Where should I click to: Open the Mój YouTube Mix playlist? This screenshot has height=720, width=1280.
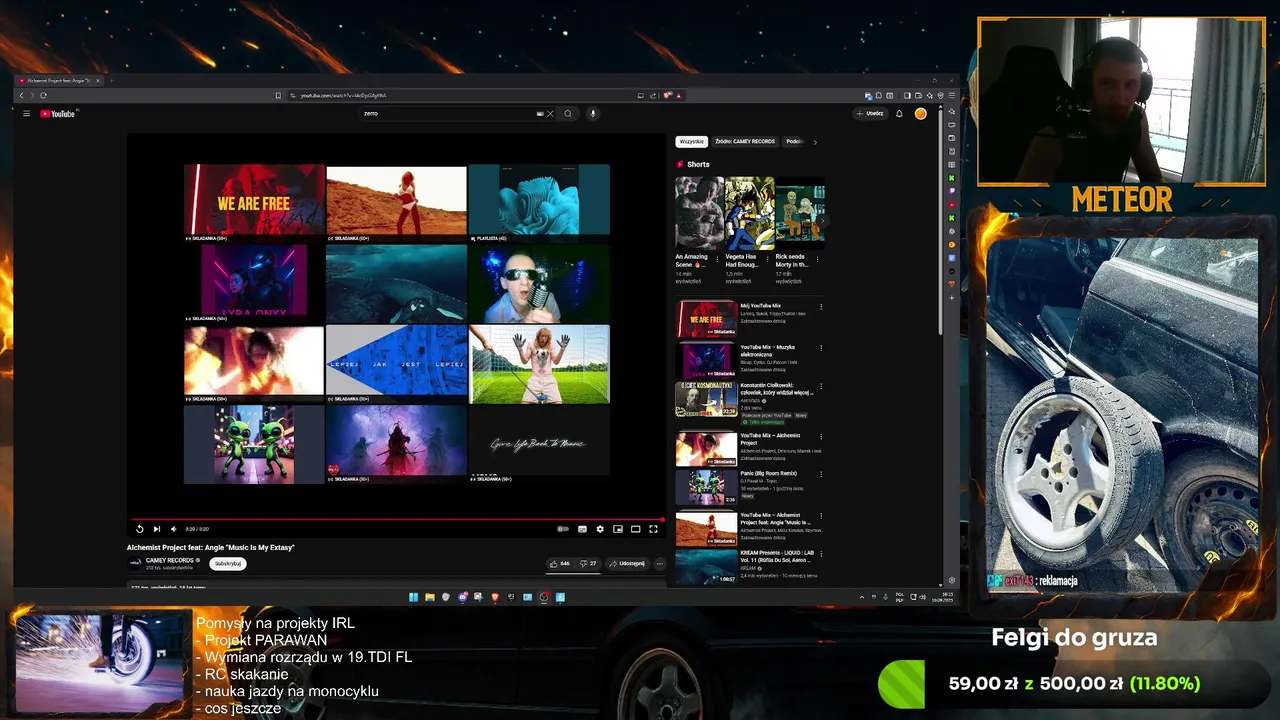point(706,320)
